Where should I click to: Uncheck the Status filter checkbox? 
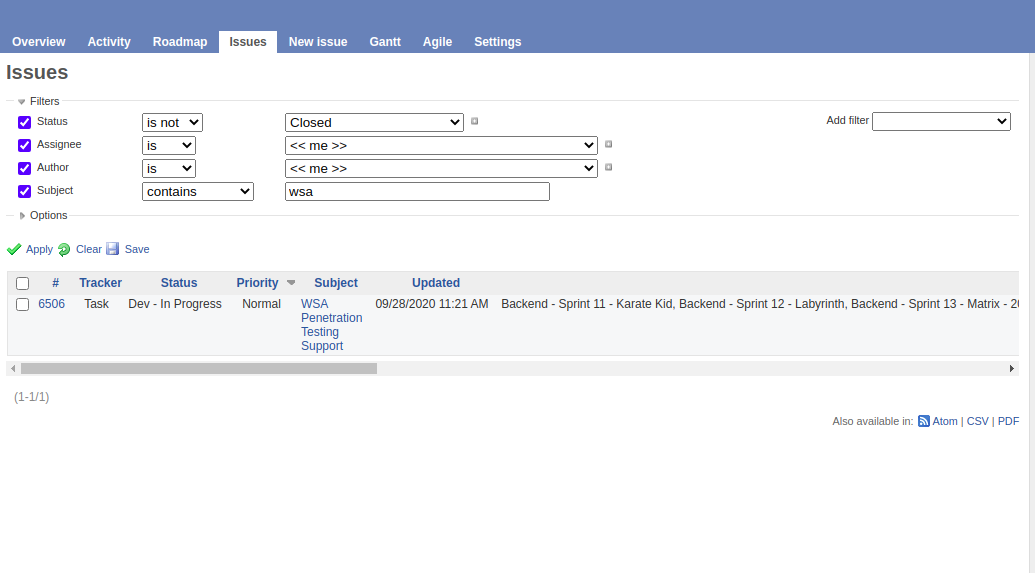[25, 122]
